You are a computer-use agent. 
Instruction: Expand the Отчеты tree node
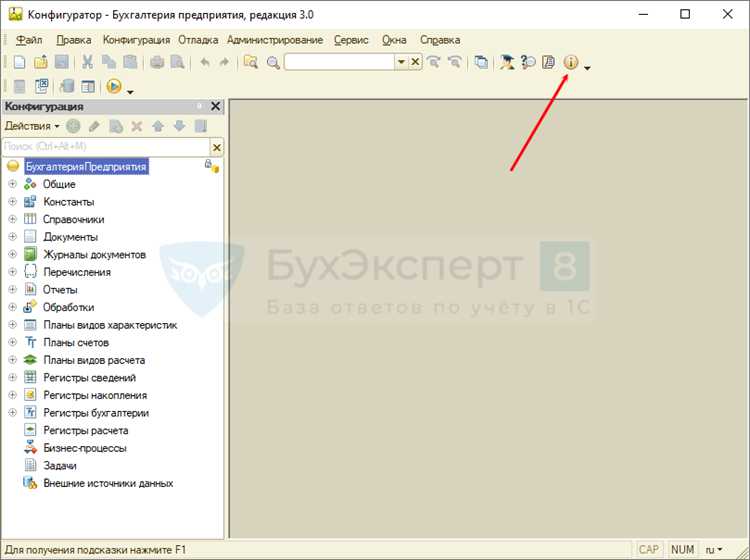[x=12, y=289]
